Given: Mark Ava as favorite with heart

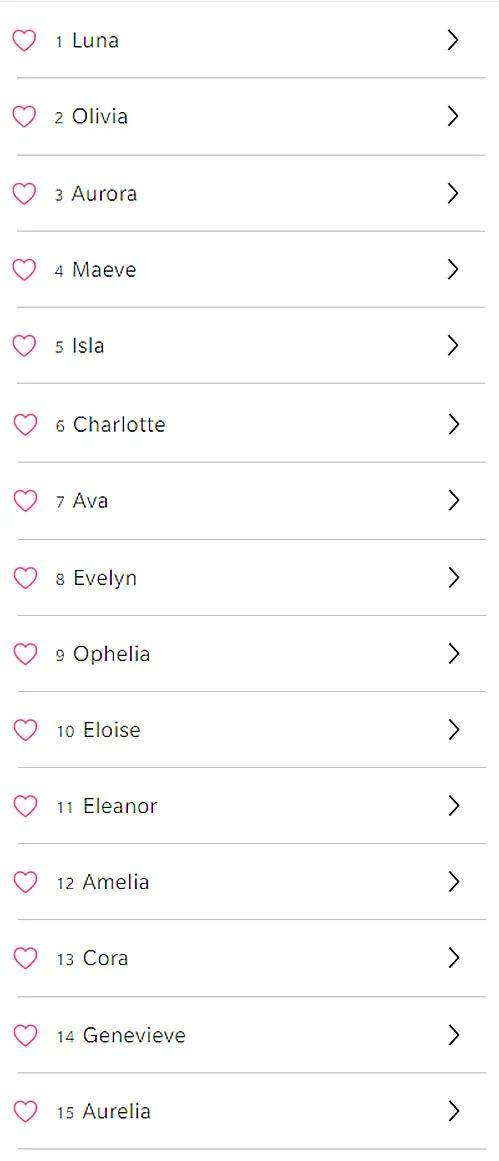Looking at the screenshot, I should [x=25, y=501].
